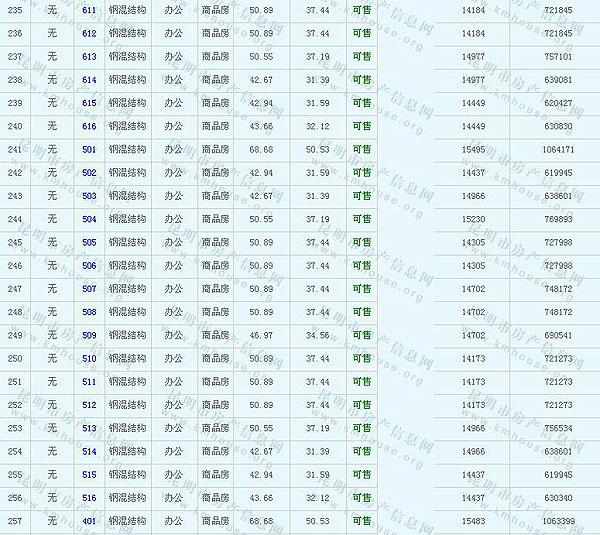Image resolution: width=600 pixels, height=535 pixels.
Task: Open room number 514 link
Action: click(x=89, y=452)
